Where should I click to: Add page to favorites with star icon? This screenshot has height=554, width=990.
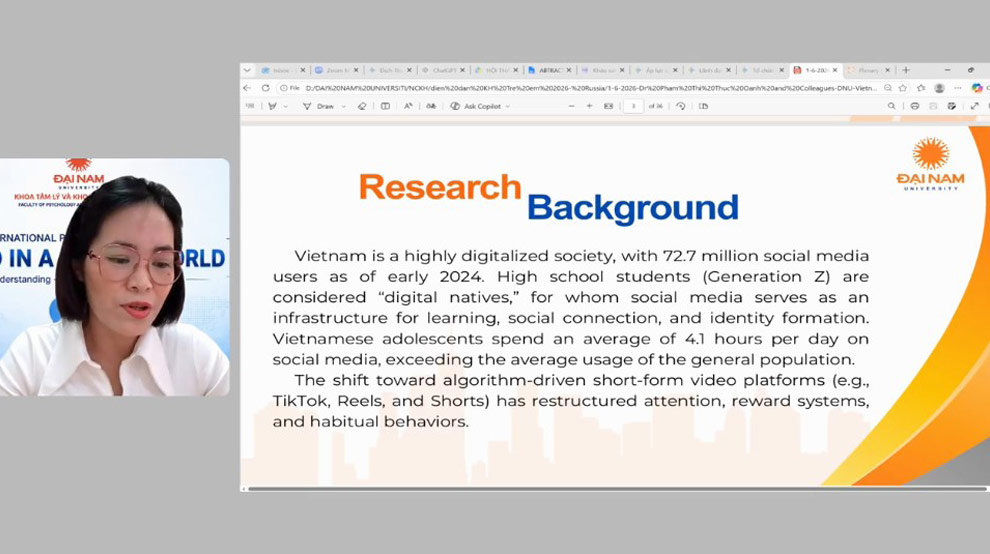[x=903, y=88]
